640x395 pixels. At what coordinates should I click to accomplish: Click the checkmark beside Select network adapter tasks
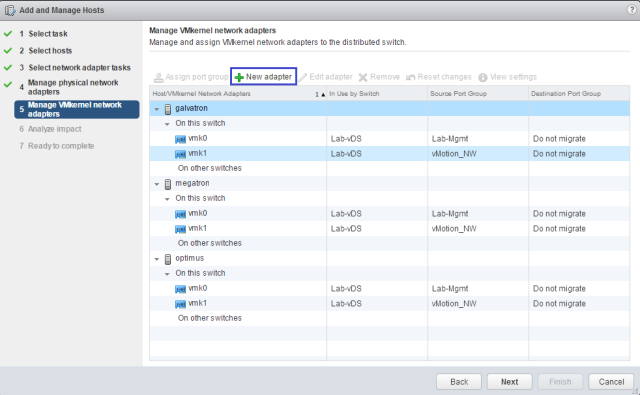tap(8, 67)
